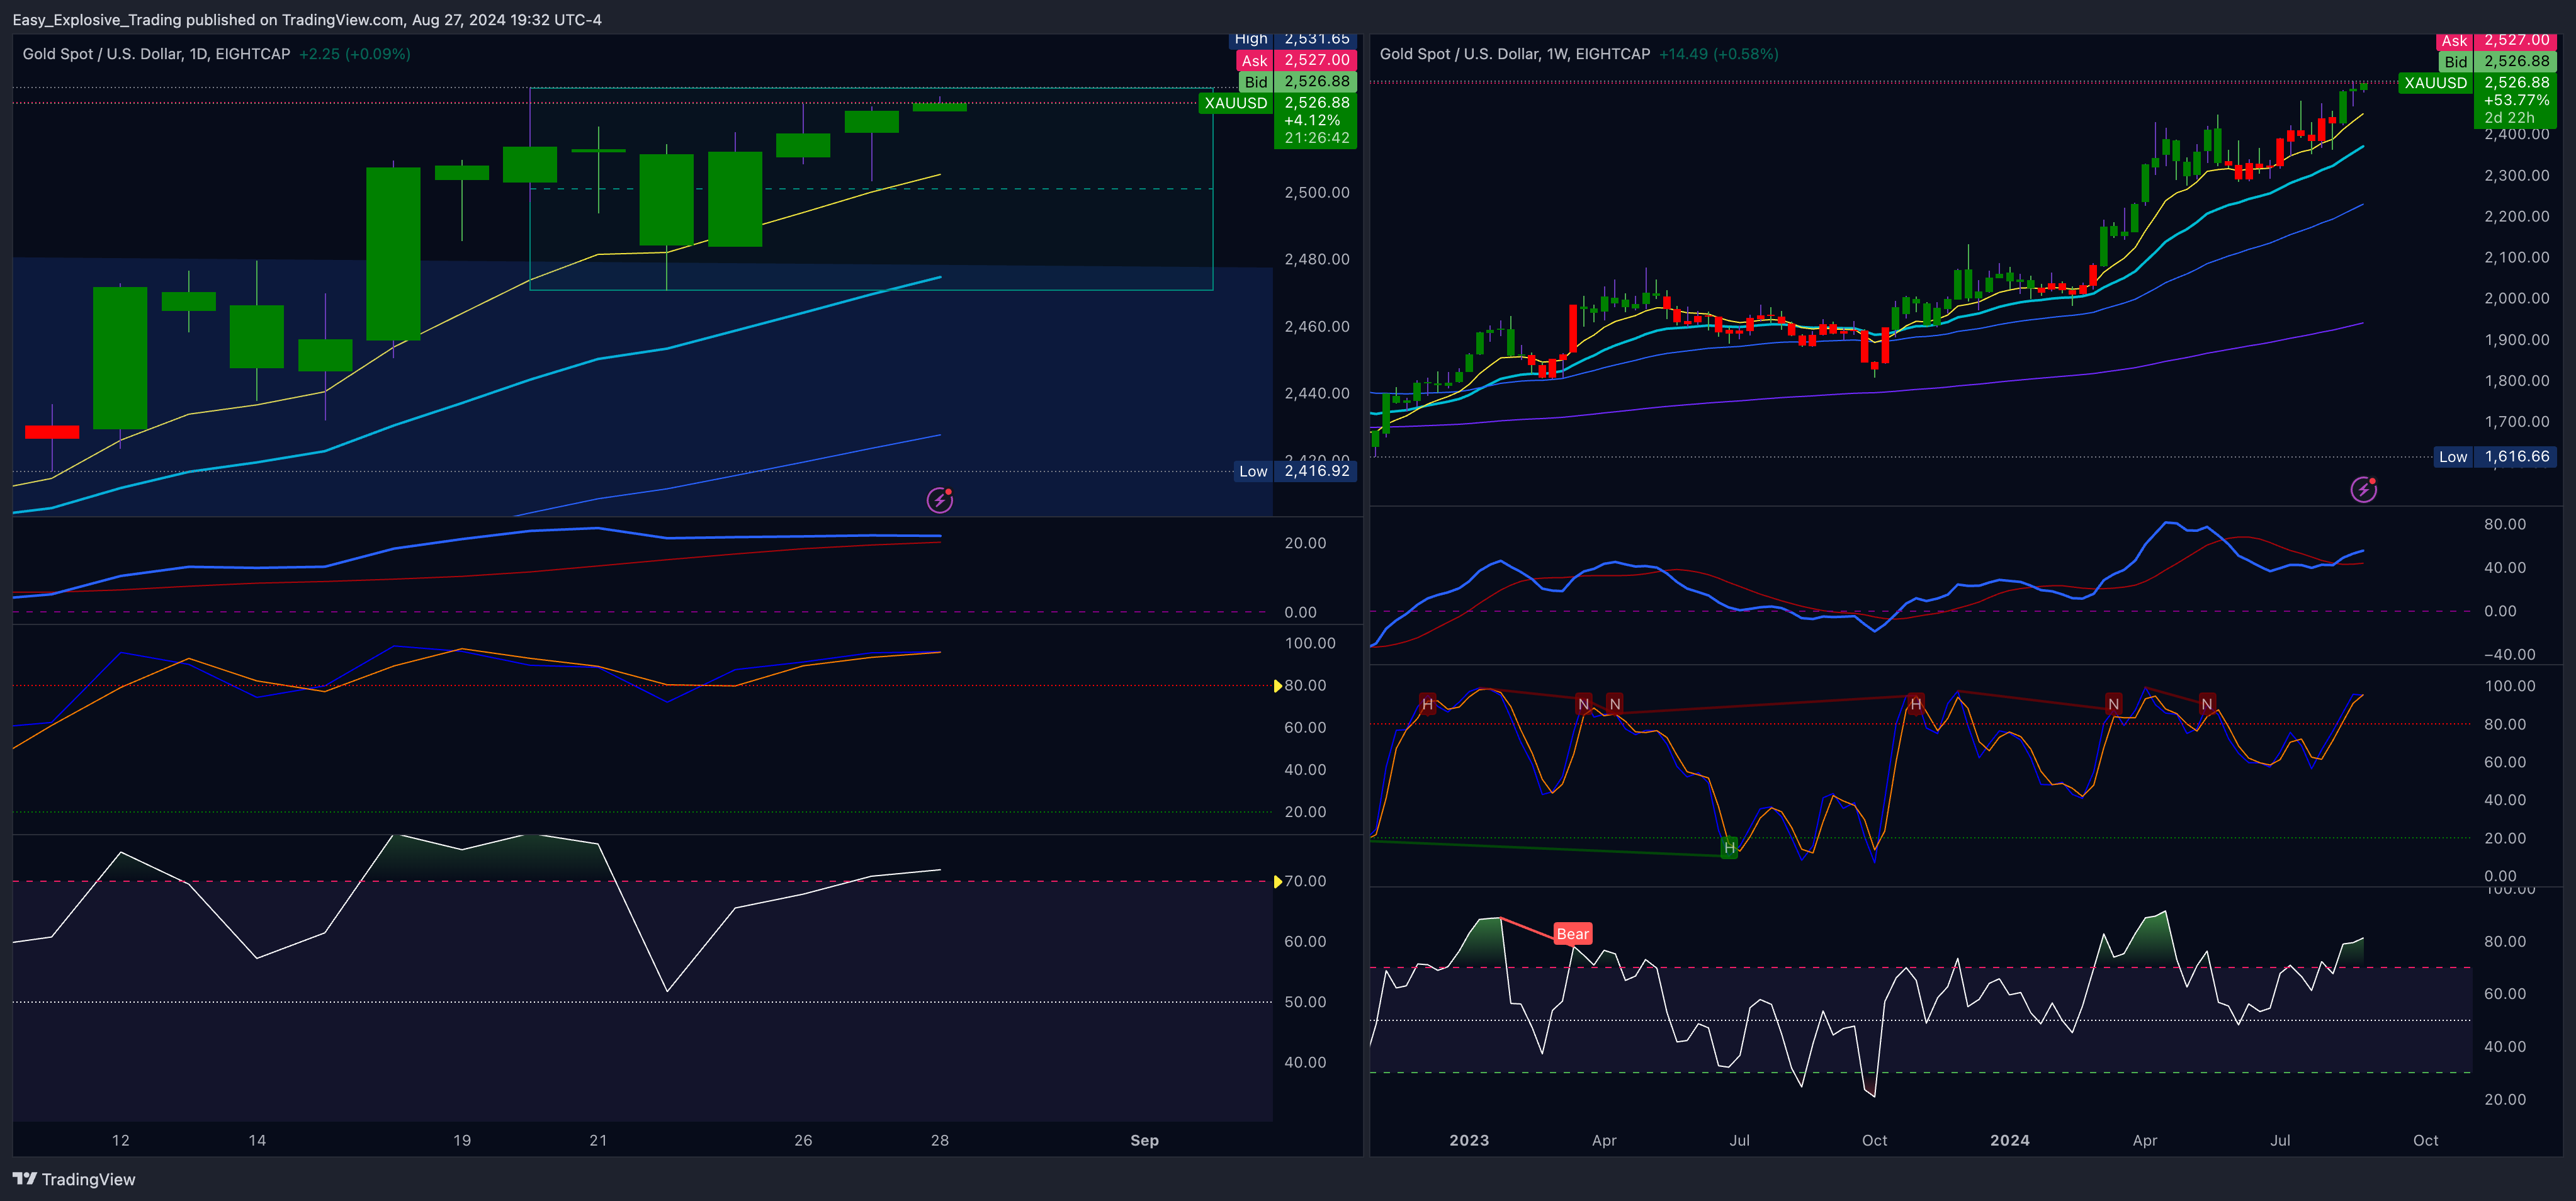Image resolution: width=2576 pixels, height=1201 pixels.
Task: Select the green H marker on weekly stochastic
Action: click(1729, 847)
